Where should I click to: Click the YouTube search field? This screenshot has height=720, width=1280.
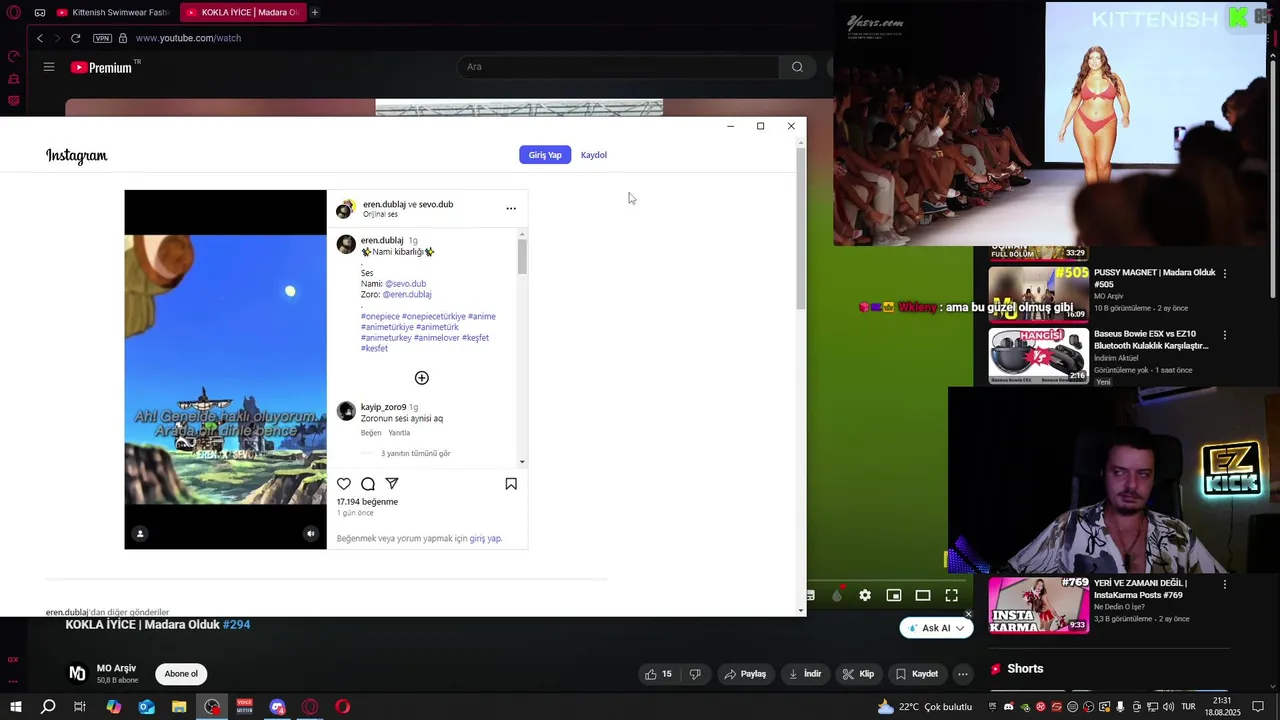click(x=618, y=67)
